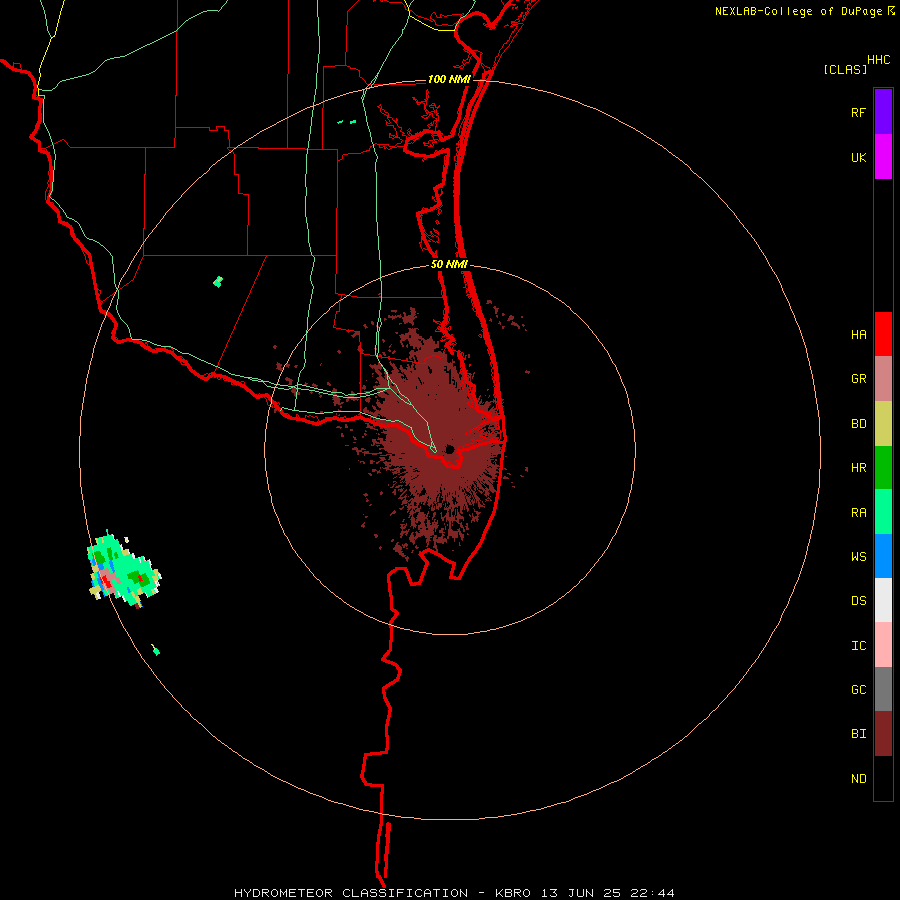Image resolution: width=900 pixels, height=900 pixels.
Task: Click the BD legend label
Action: click(858, 424)
